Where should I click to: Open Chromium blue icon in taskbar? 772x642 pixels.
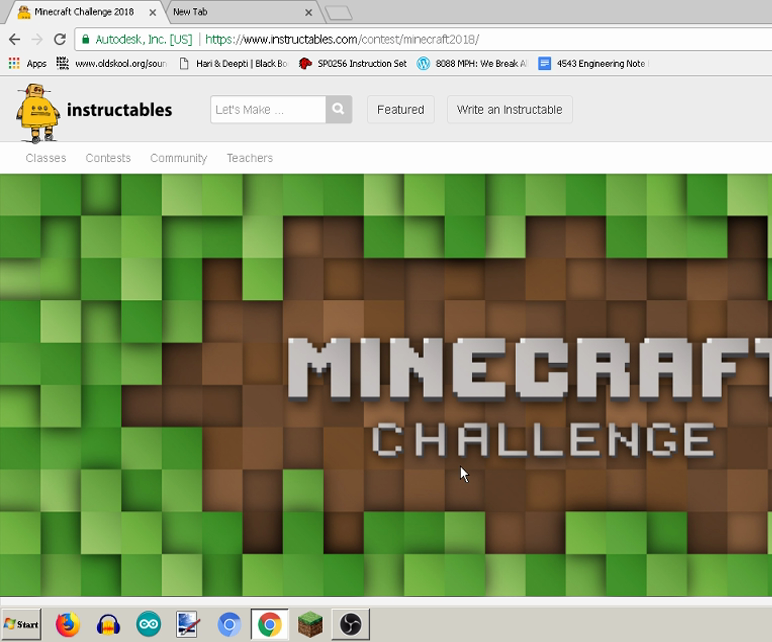point(229,625)
